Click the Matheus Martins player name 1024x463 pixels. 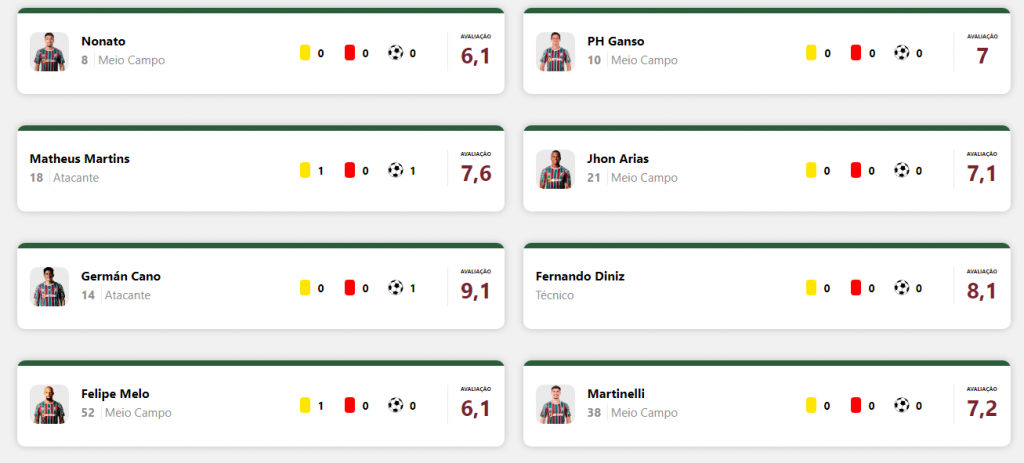point(80,159)
